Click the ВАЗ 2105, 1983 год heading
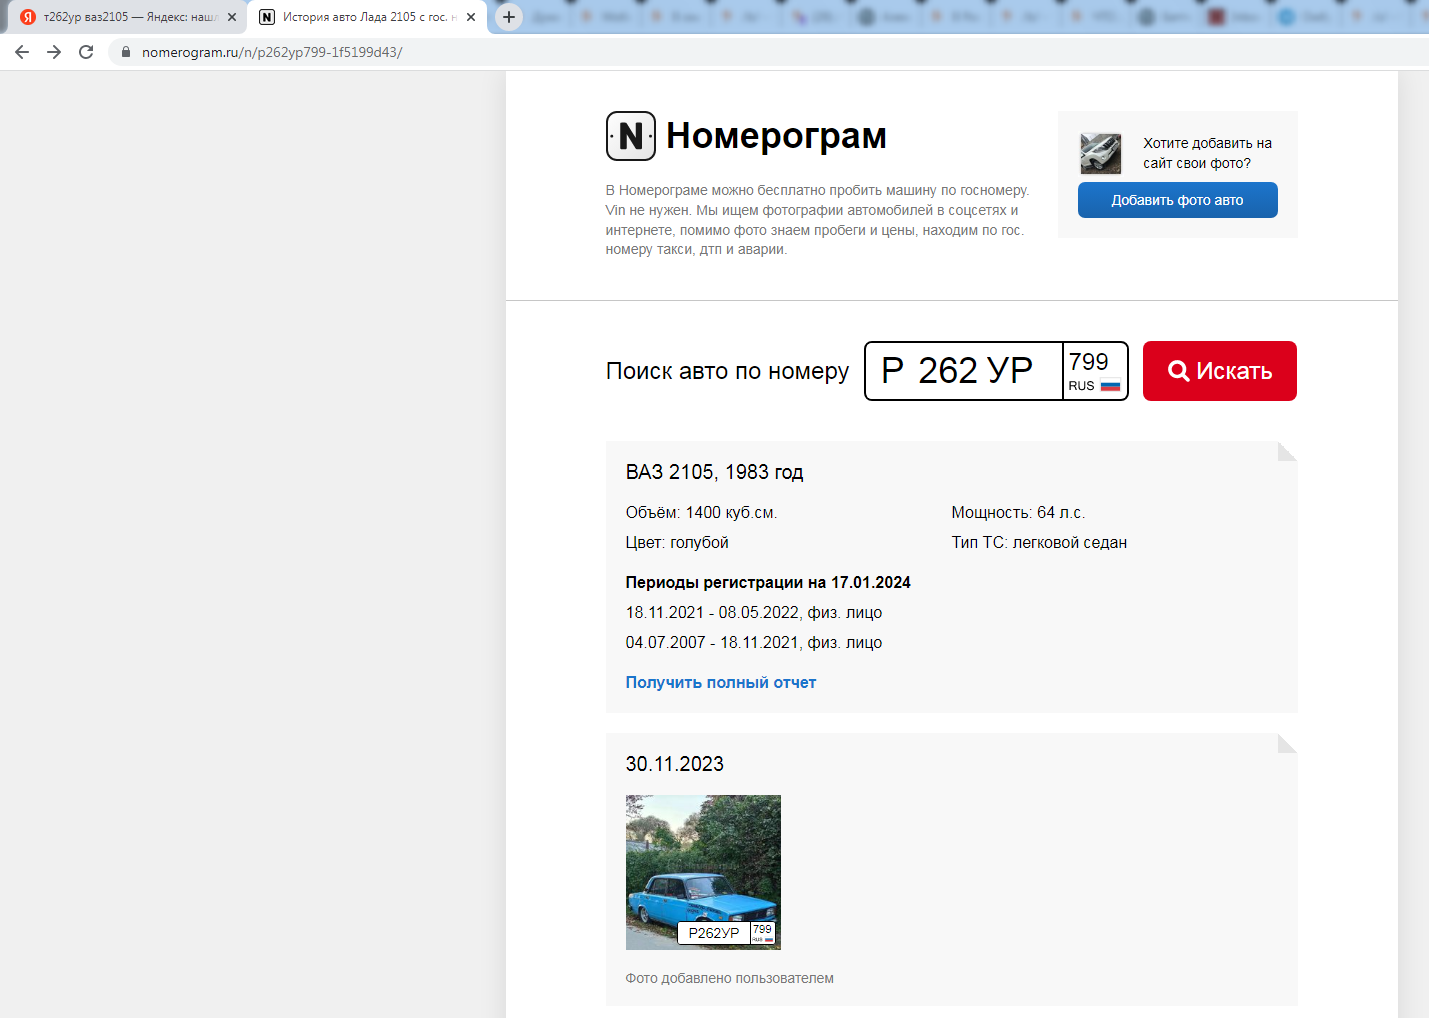This screenshot has width=1429, height=1018. click(x=714, y=472)
